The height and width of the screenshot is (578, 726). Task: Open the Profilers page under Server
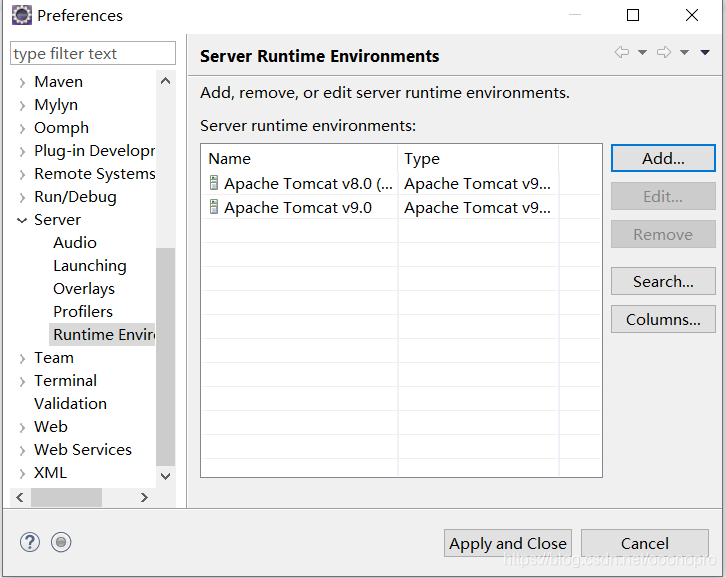point(83,312)
